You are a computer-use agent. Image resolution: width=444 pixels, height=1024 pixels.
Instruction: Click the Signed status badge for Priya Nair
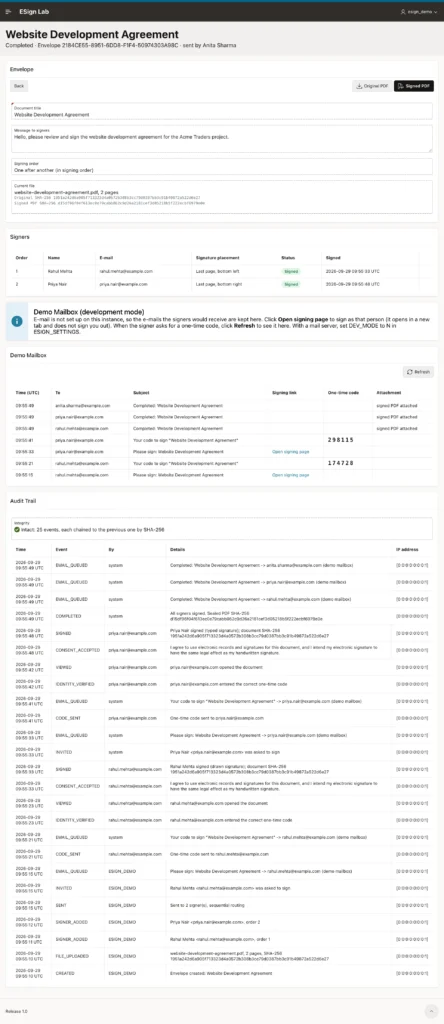[291, 284]
